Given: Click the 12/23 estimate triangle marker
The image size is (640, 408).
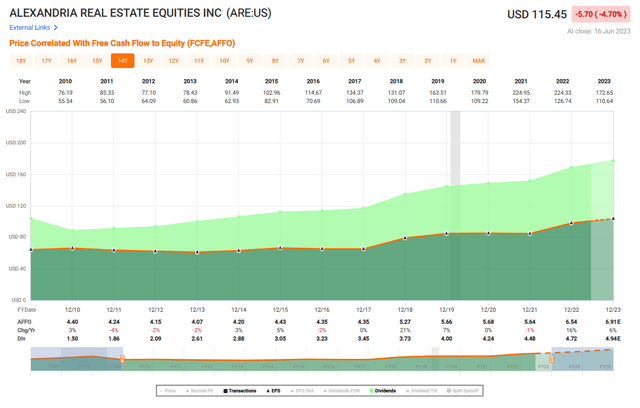Looking at the screenshot, I should [x=613, y=219].
